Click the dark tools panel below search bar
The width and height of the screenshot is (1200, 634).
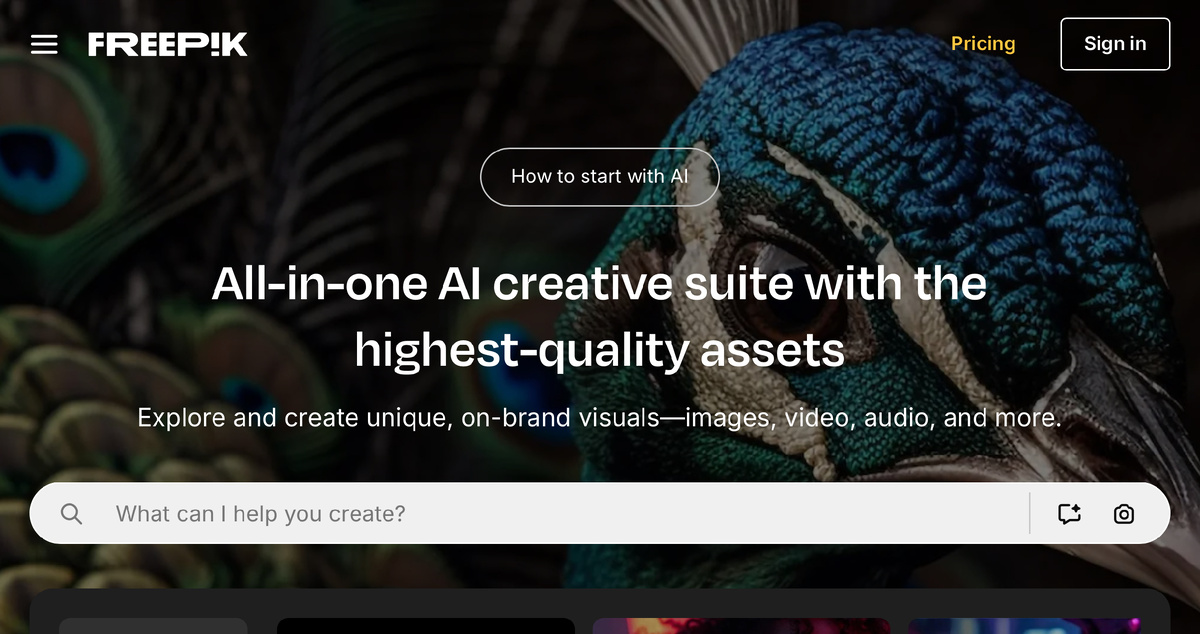[x=600, y=611]
